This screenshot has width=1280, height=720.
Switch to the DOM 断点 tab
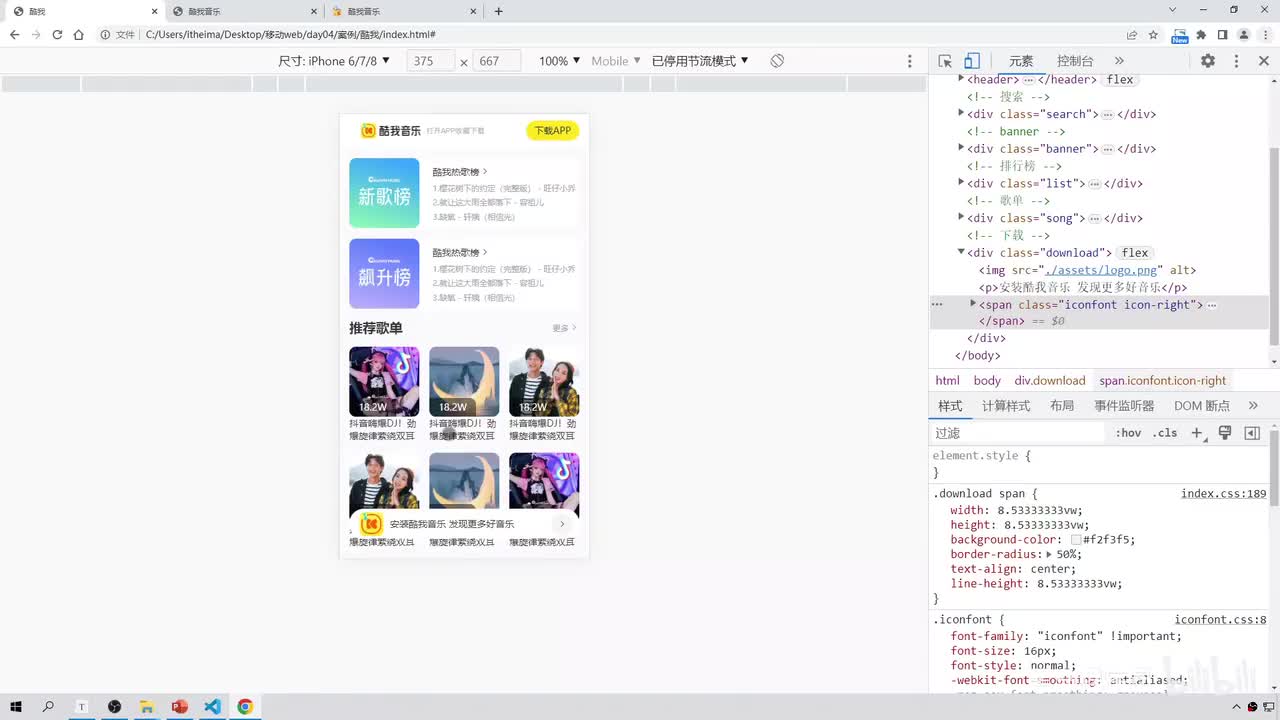click(x=1202, y=406)
